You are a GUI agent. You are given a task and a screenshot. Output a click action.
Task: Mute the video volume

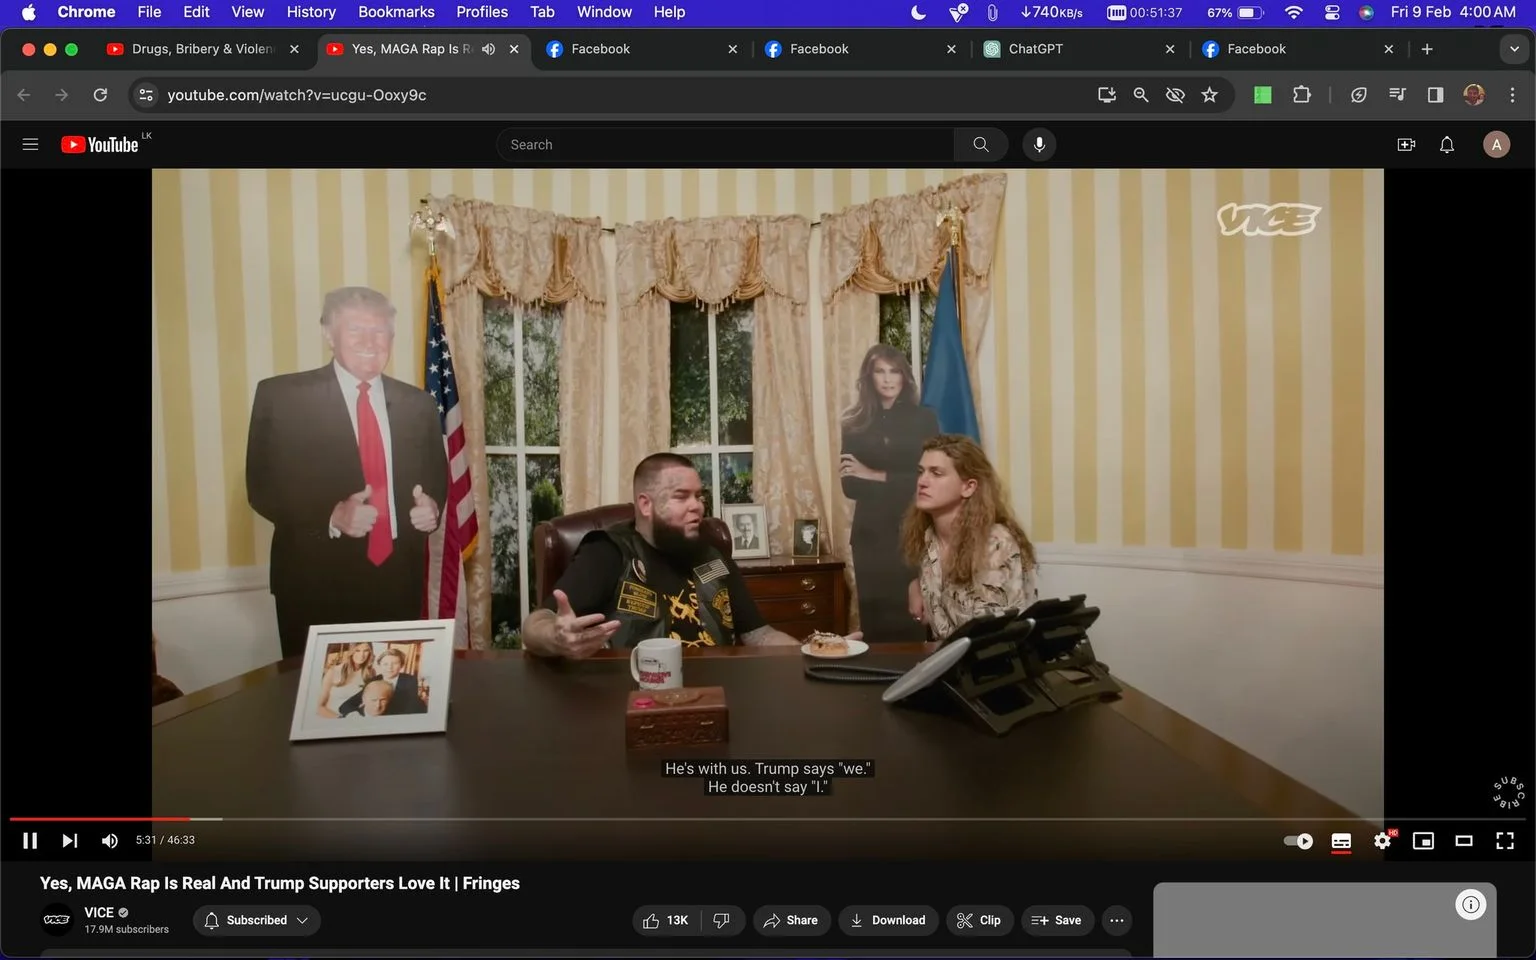[110, 841]
